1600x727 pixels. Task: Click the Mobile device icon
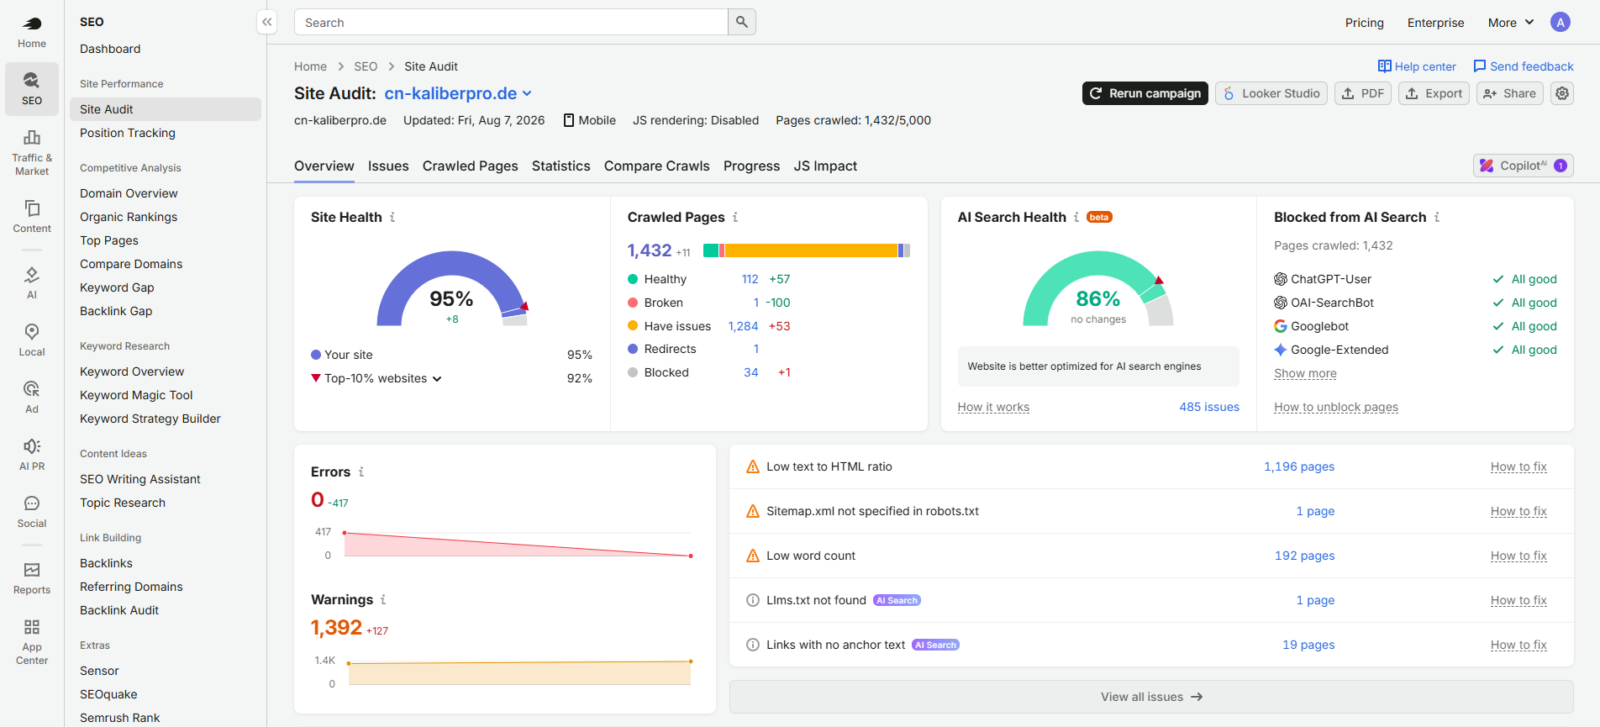(569, 120)
